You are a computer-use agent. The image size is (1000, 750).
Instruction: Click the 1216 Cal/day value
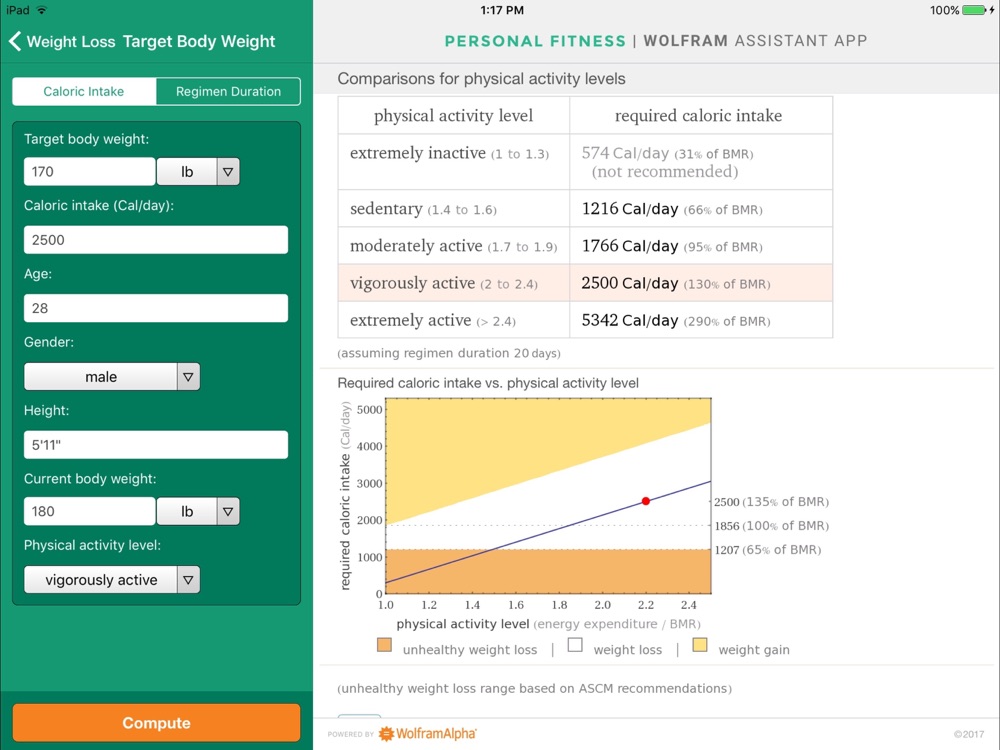[629, 209]
